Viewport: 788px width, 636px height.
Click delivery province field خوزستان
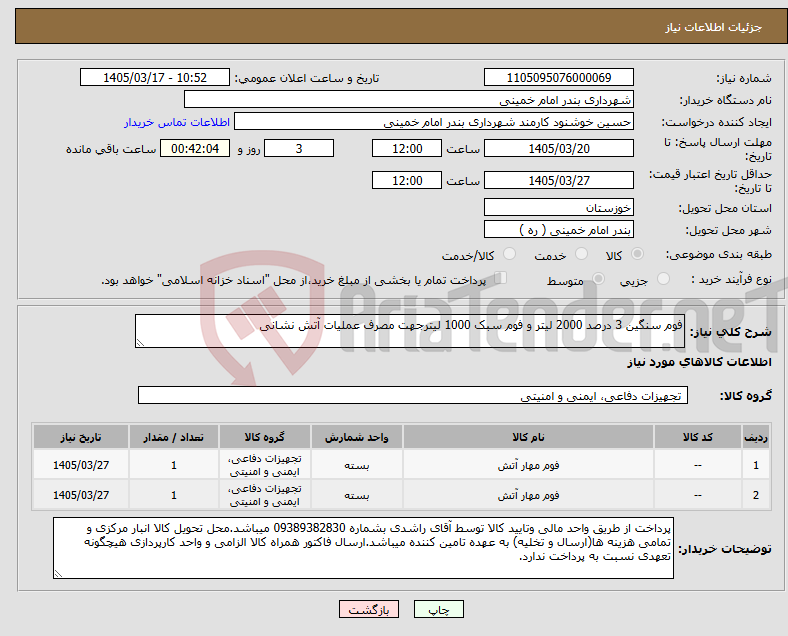(558, 207)
